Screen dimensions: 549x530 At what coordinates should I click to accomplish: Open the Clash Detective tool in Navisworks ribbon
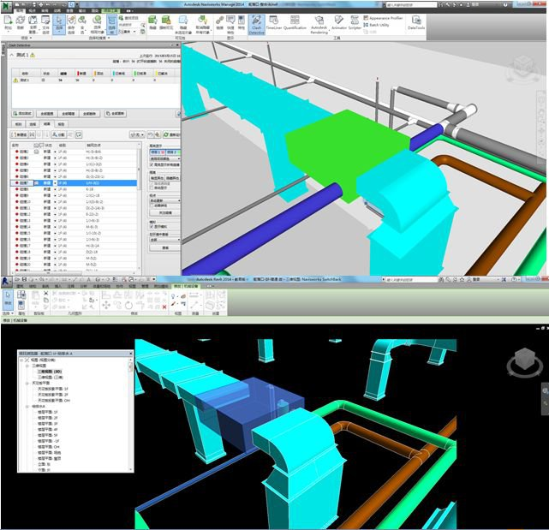tap(256, 25)
